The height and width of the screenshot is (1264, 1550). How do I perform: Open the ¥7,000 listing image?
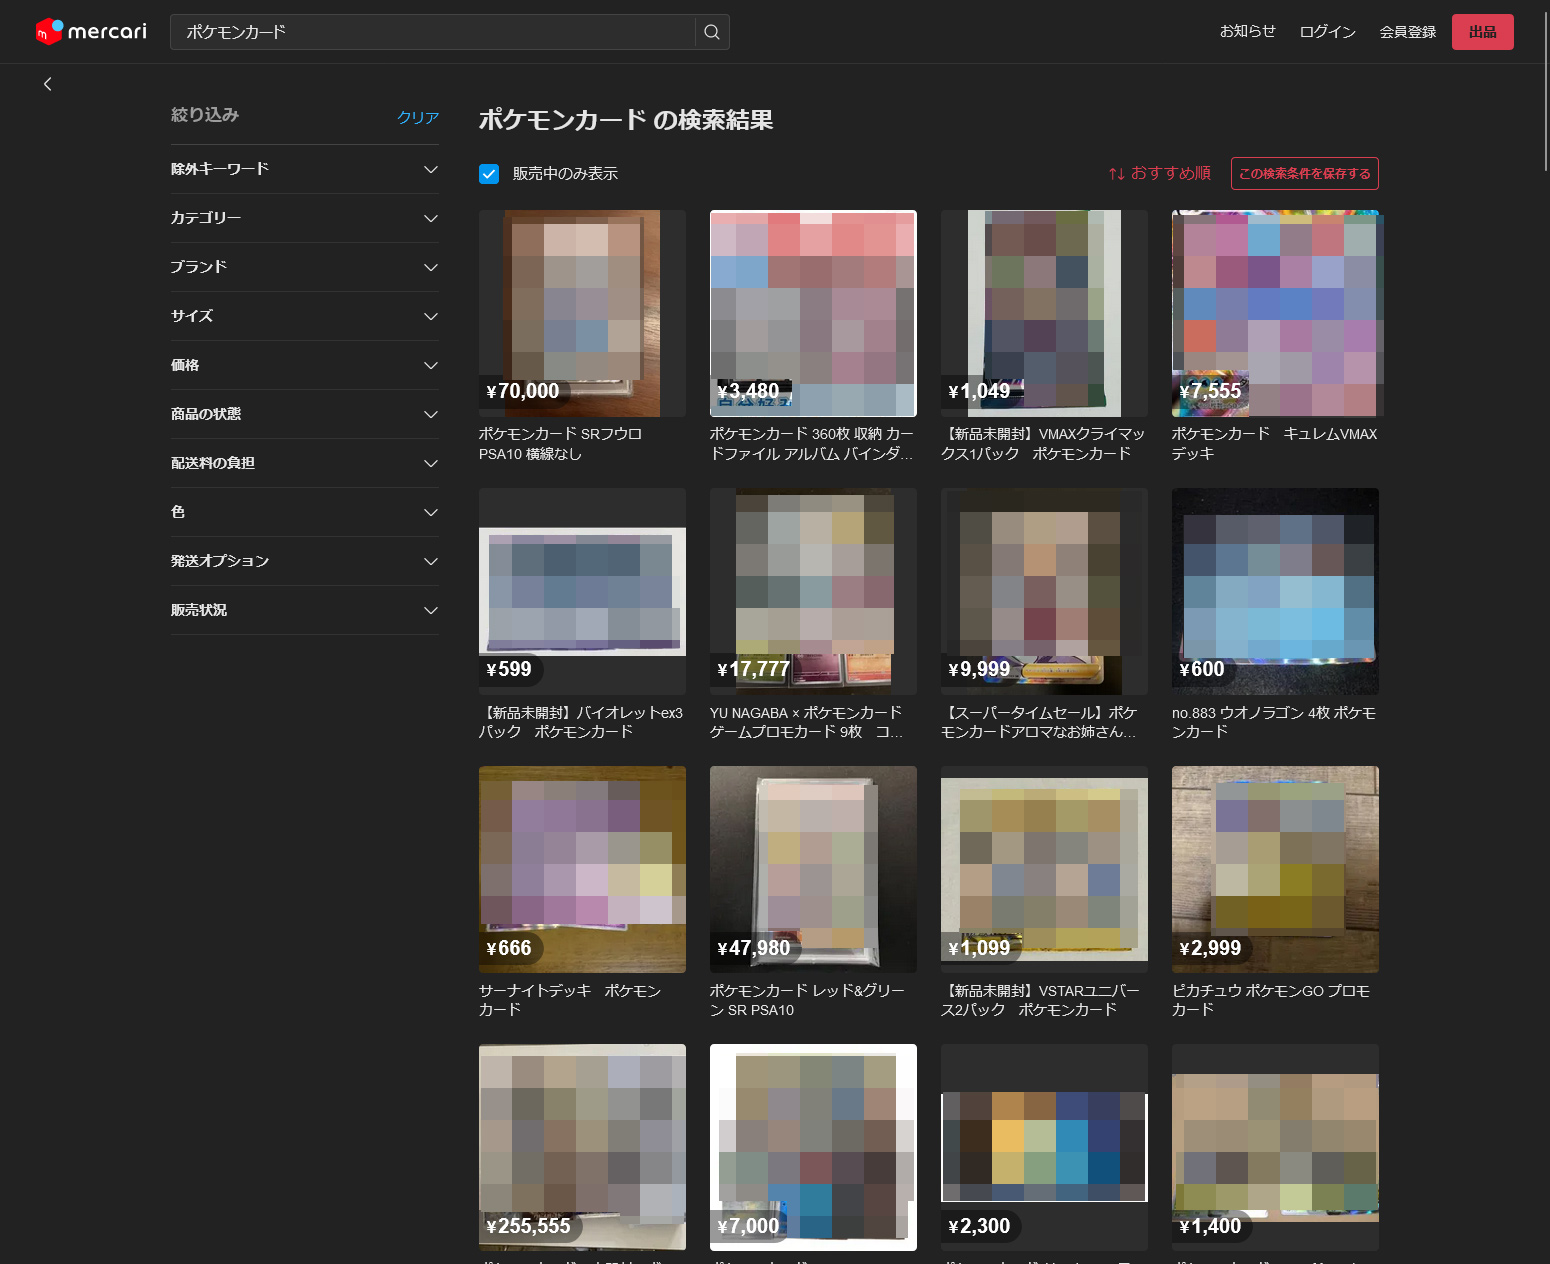813,1147
